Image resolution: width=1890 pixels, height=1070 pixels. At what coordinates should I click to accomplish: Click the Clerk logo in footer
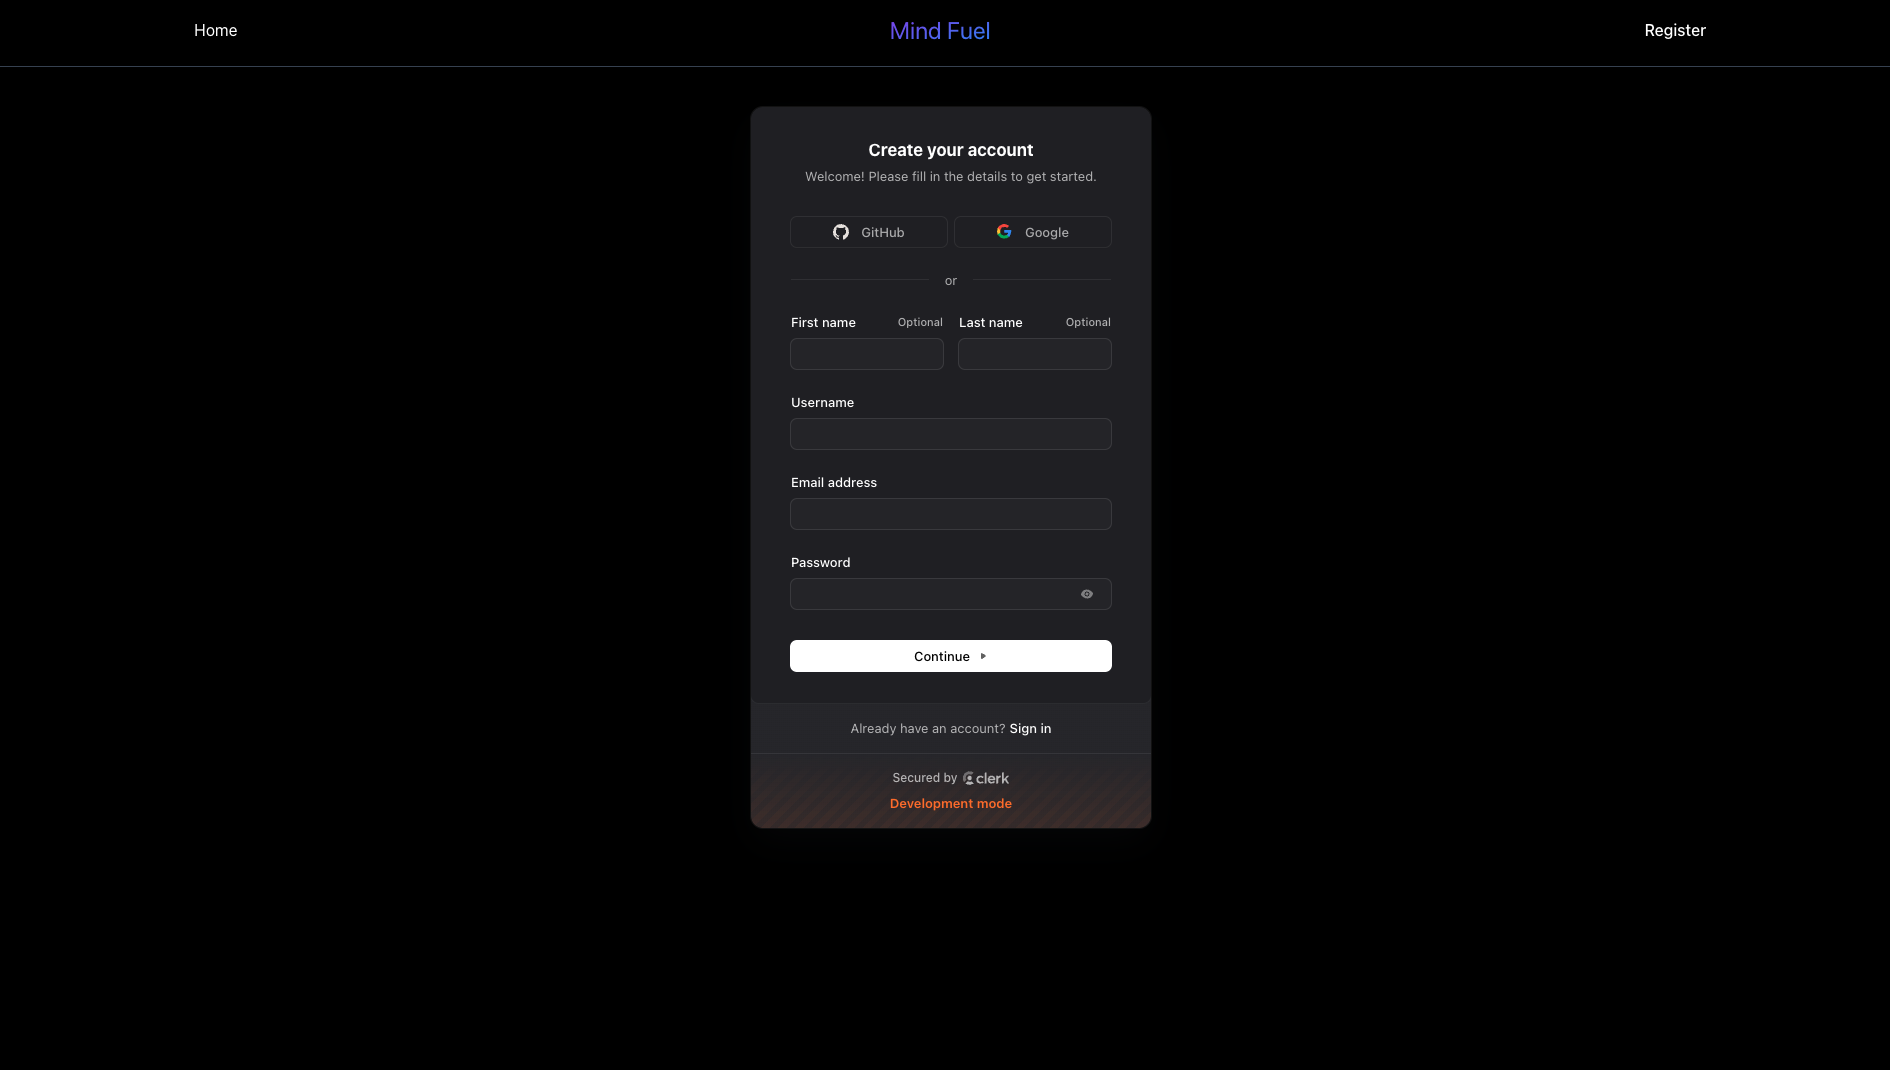986,778
